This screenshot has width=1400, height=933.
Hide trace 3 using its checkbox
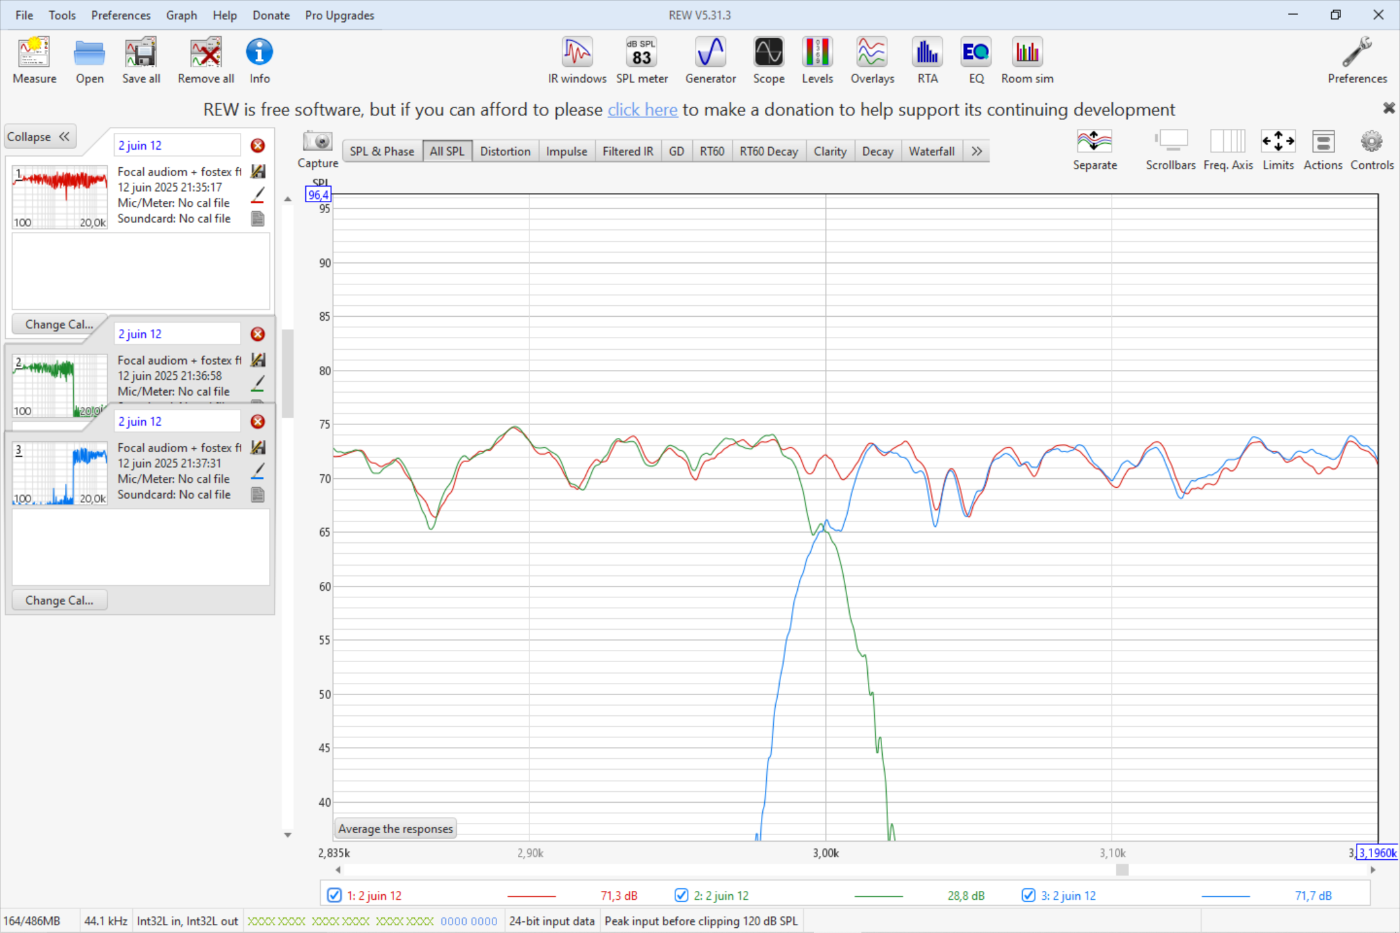pos(1028,895)
